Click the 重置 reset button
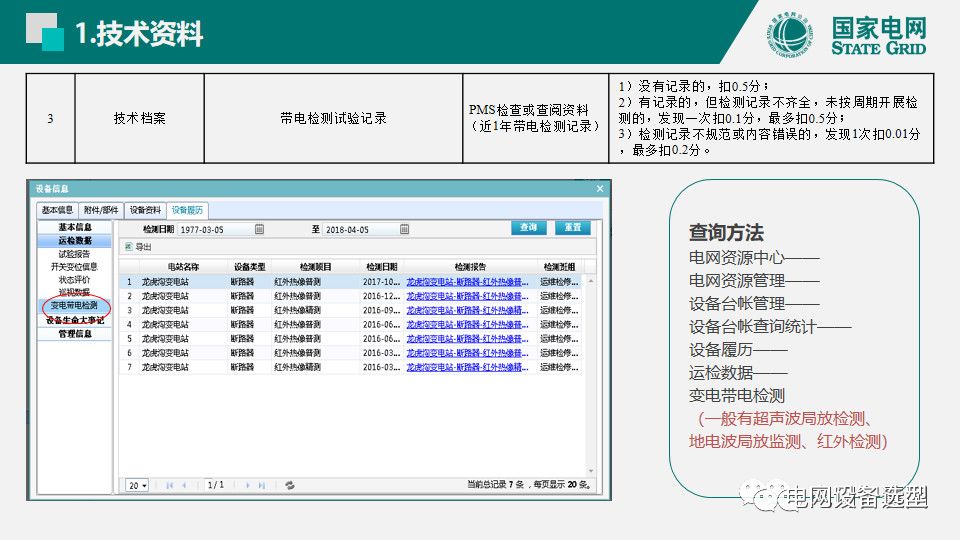 tap(572, 228)
